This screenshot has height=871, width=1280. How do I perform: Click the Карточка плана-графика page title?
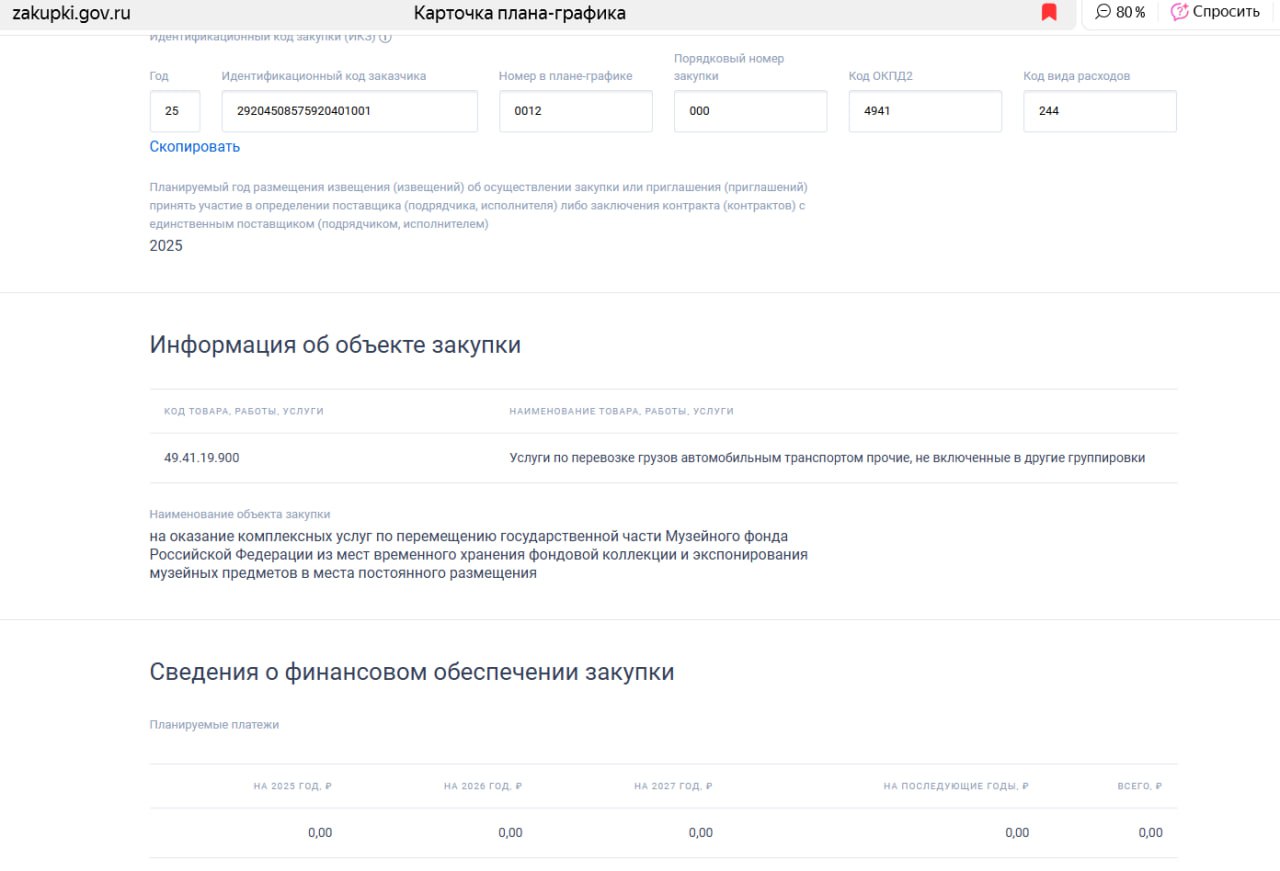point(519,13)
